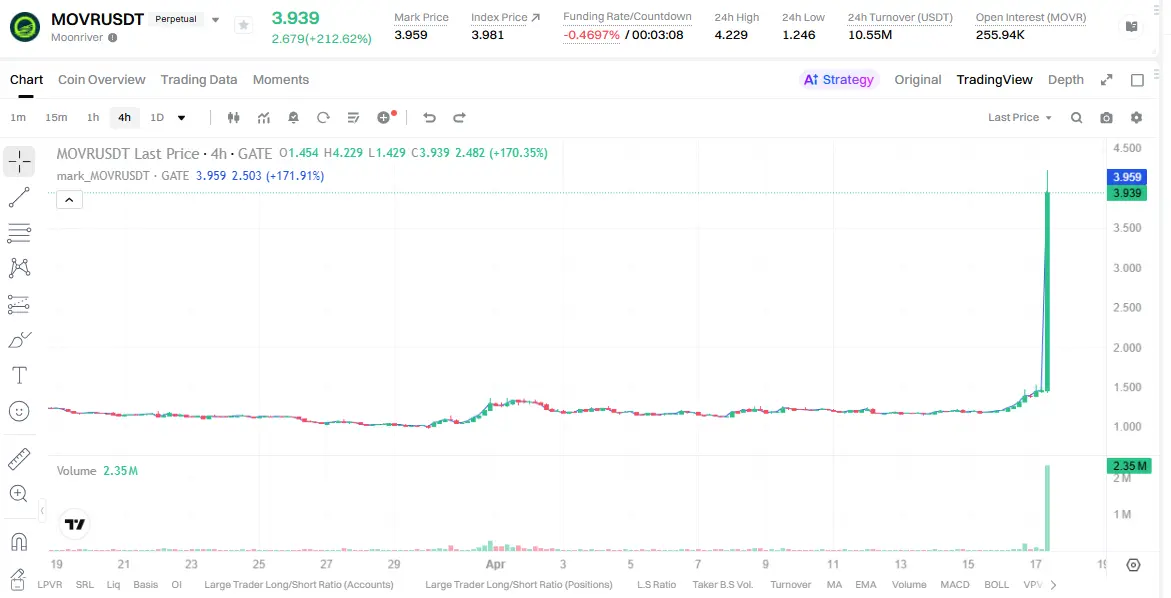Open the order lines list icon
Screen dimensions: 1171x598
354,117
